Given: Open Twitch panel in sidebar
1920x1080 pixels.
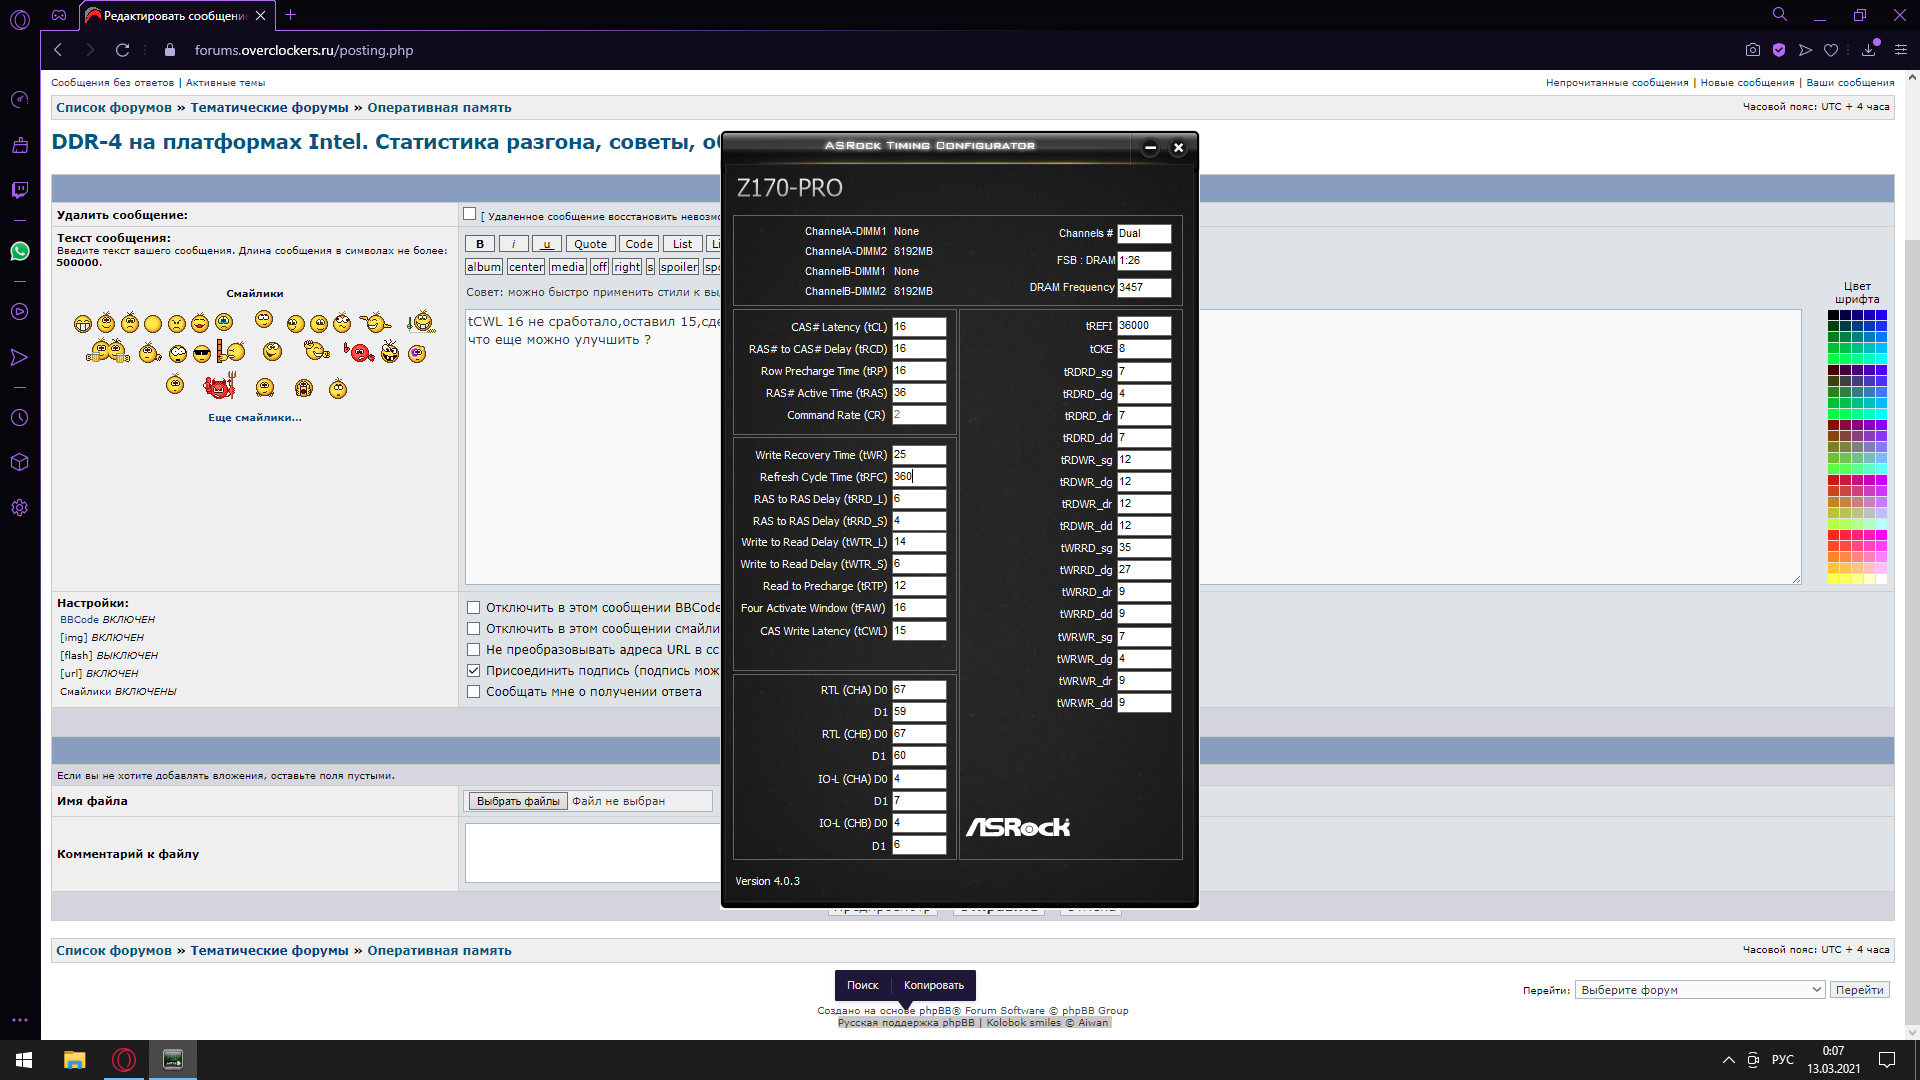Looking at the screenshot, I should pos(20,190).
